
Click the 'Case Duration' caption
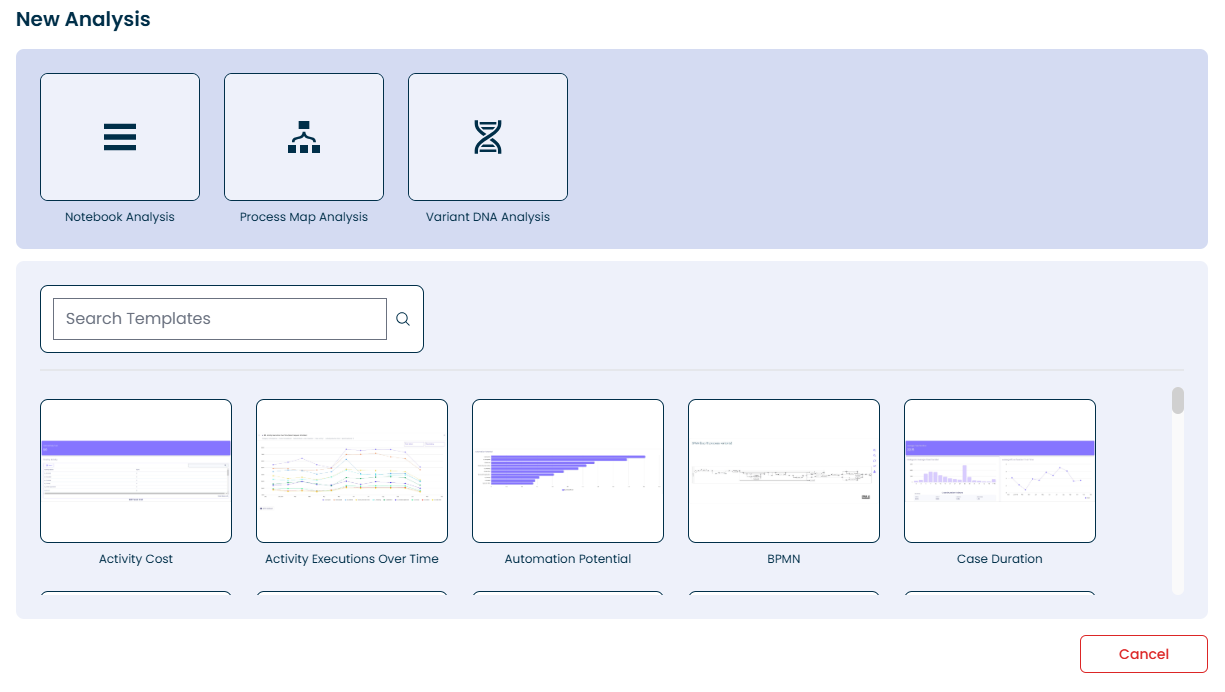pos(1000,559)
